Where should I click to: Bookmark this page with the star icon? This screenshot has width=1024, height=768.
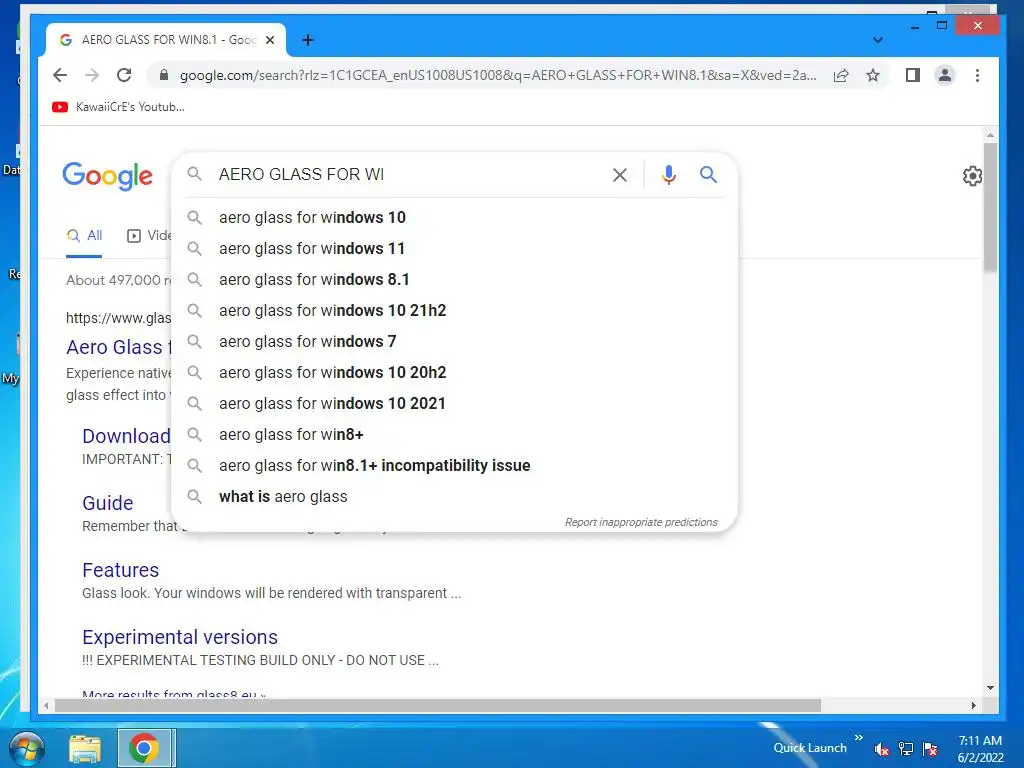click(x=873, y=75)
